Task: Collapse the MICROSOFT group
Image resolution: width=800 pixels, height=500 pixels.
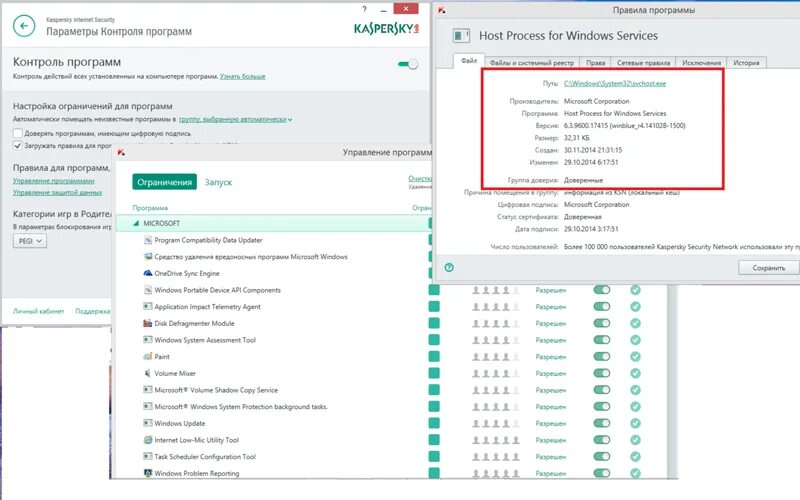Action: tap(136, 223)
